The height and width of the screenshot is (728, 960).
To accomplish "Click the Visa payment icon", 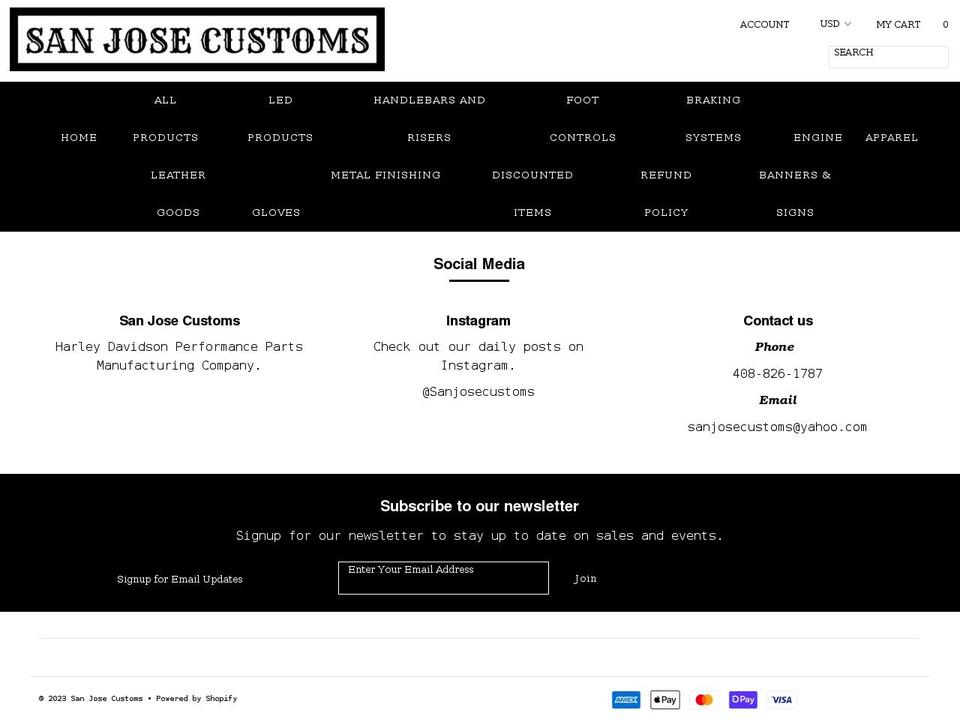I will [x=782, y=699].
